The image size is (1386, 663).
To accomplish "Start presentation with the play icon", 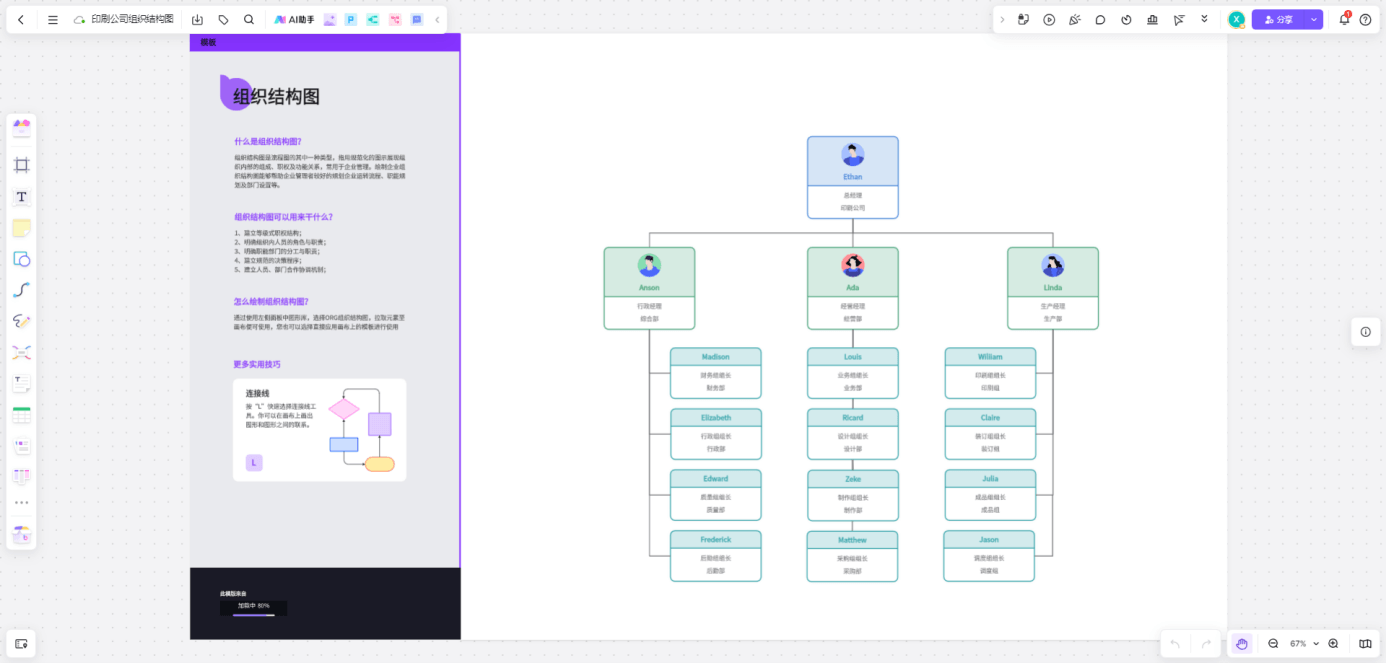I will pyautogui.click(x=1049, y=19).
